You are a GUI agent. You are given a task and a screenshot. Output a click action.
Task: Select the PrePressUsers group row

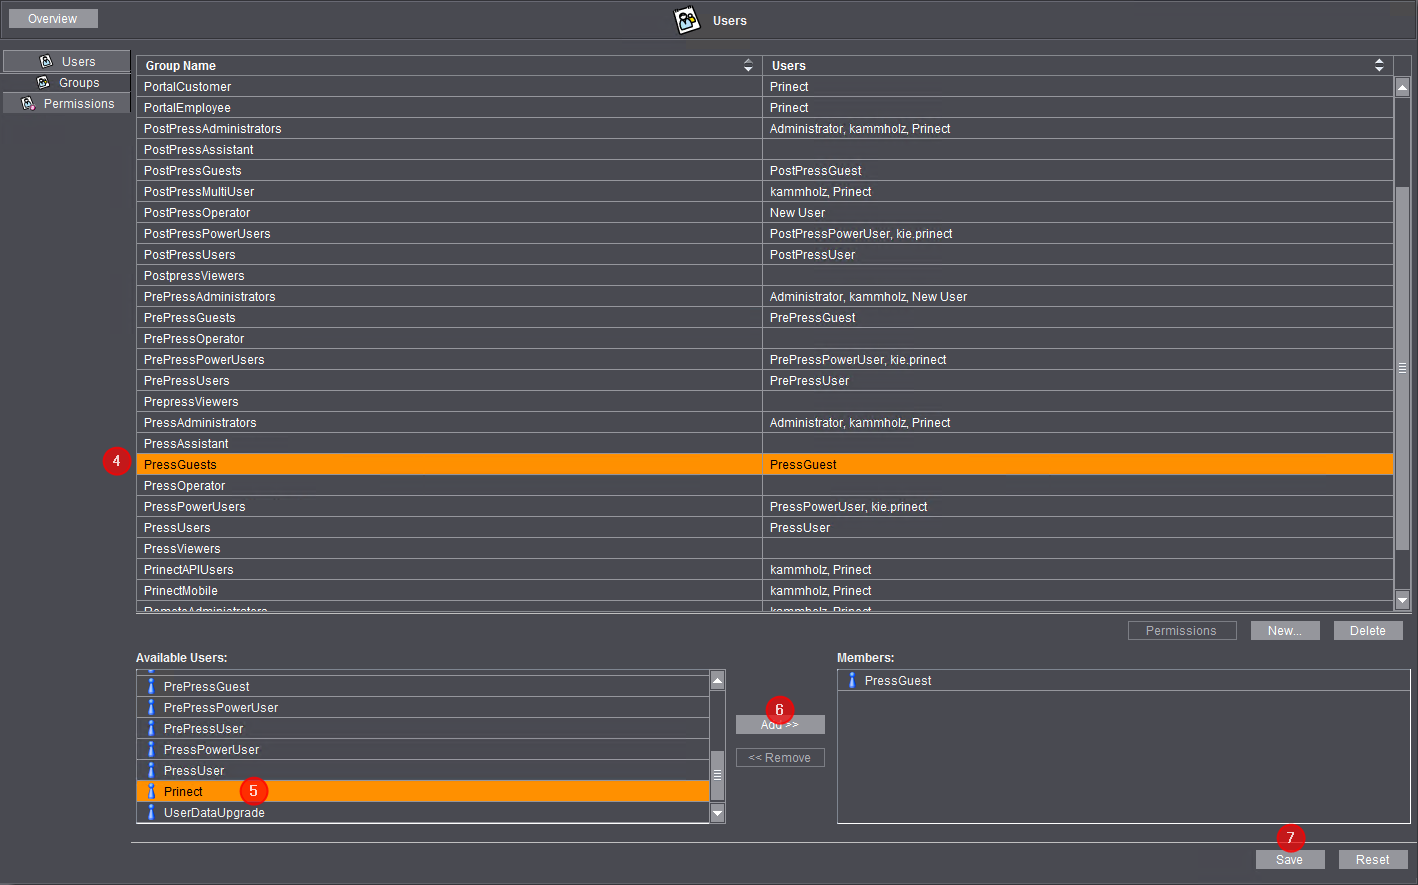[x=765, y=380]
